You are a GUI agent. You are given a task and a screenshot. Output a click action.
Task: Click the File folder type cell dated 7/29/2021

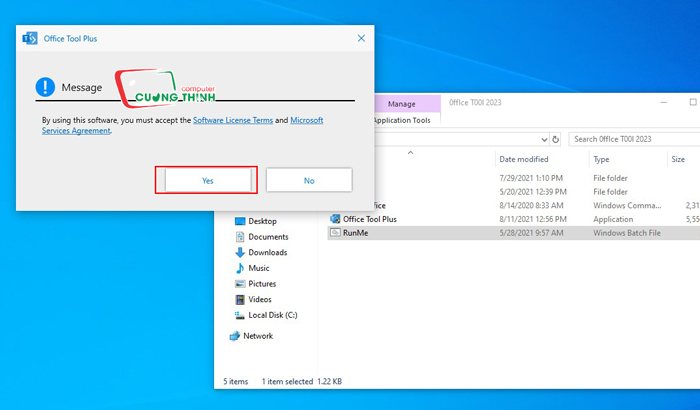coord(610,178)
